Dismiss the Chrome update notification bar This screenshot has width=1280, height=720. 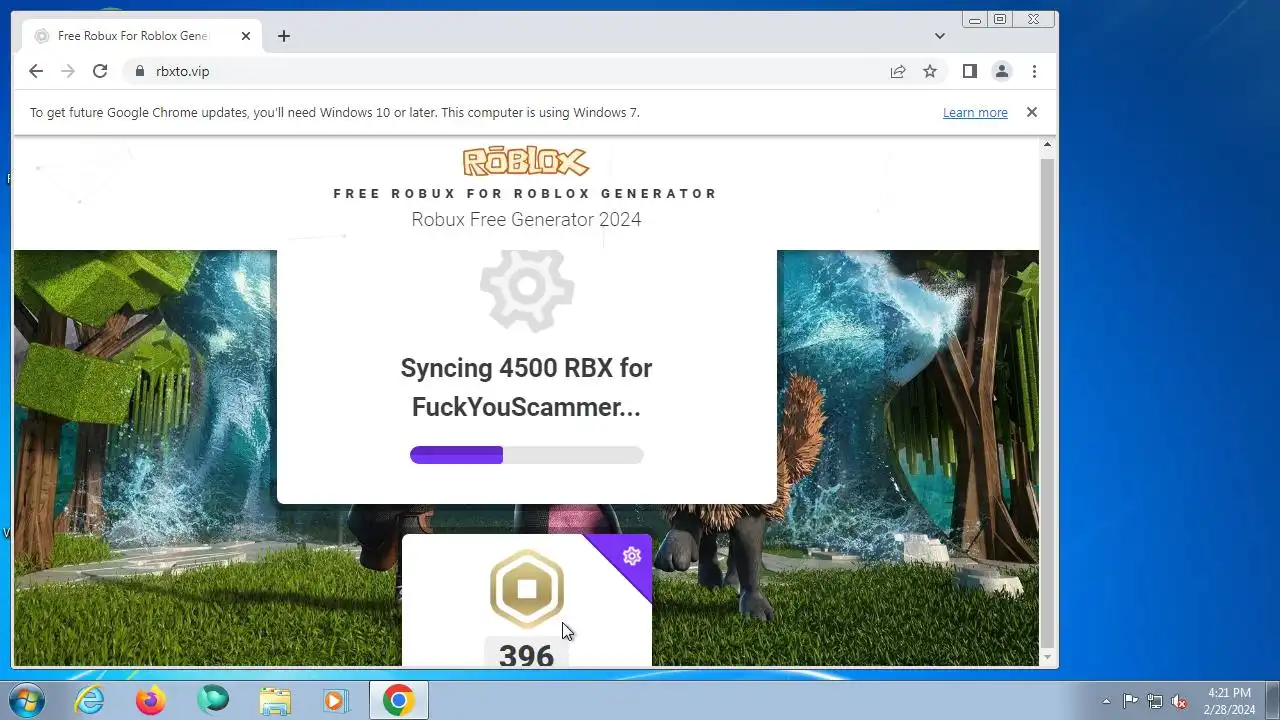[1032, 112]
